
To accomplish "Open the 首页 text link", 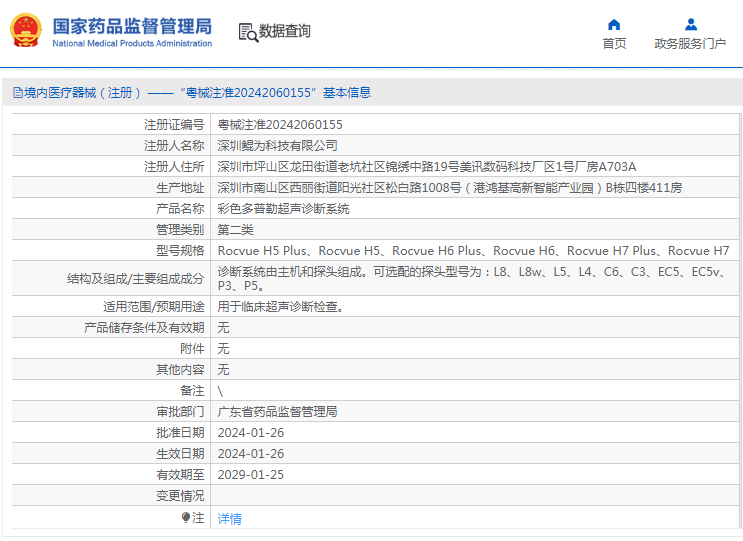I will click(x=614, y=43).
